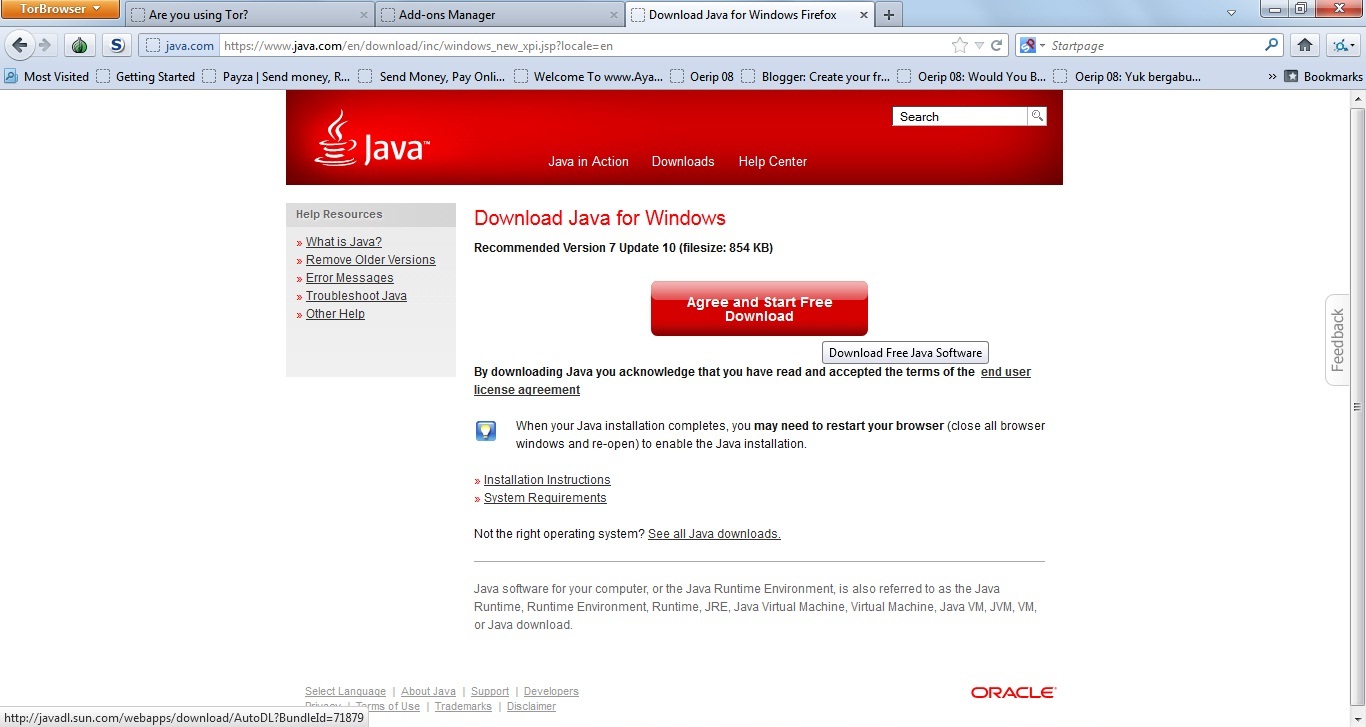Click Developers footer link
The image size is (1366, 727).
[x=551, y=691]
